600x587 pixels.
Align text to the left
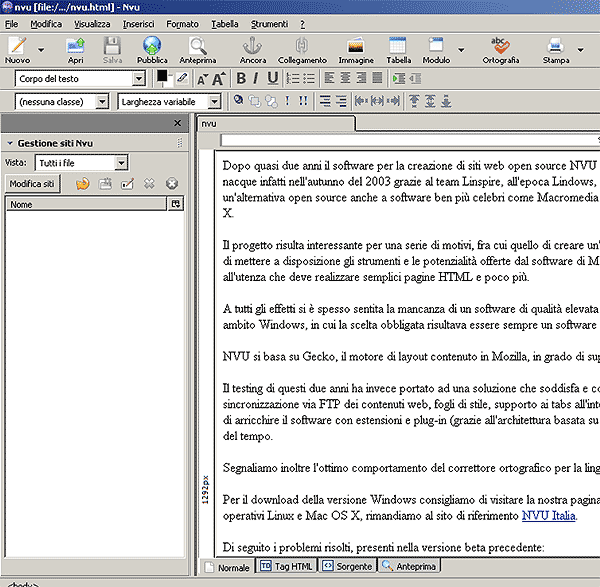pos(329,78)
